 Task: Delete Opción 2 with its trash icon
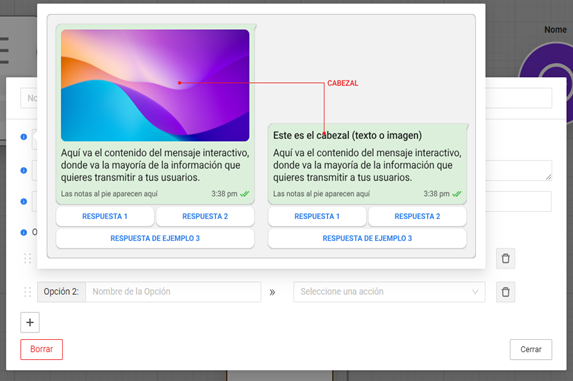point(505,292)
